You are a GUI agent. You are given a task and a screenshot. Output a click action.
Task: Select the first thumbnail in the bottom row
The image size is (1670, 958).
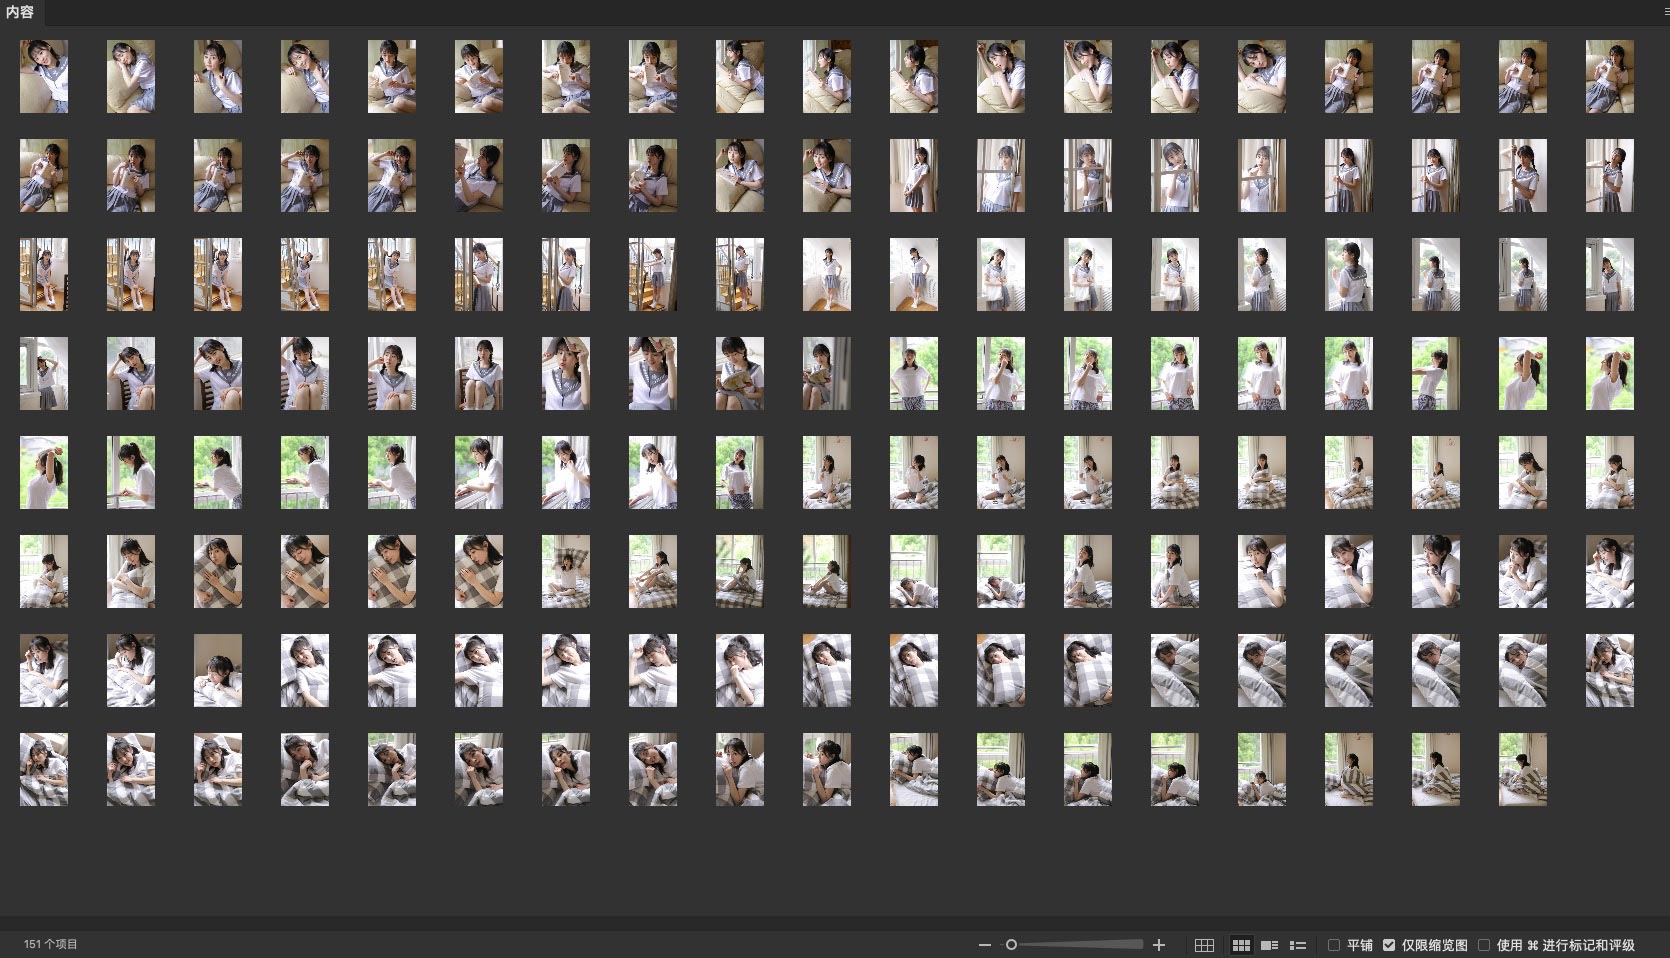point(44,770)
